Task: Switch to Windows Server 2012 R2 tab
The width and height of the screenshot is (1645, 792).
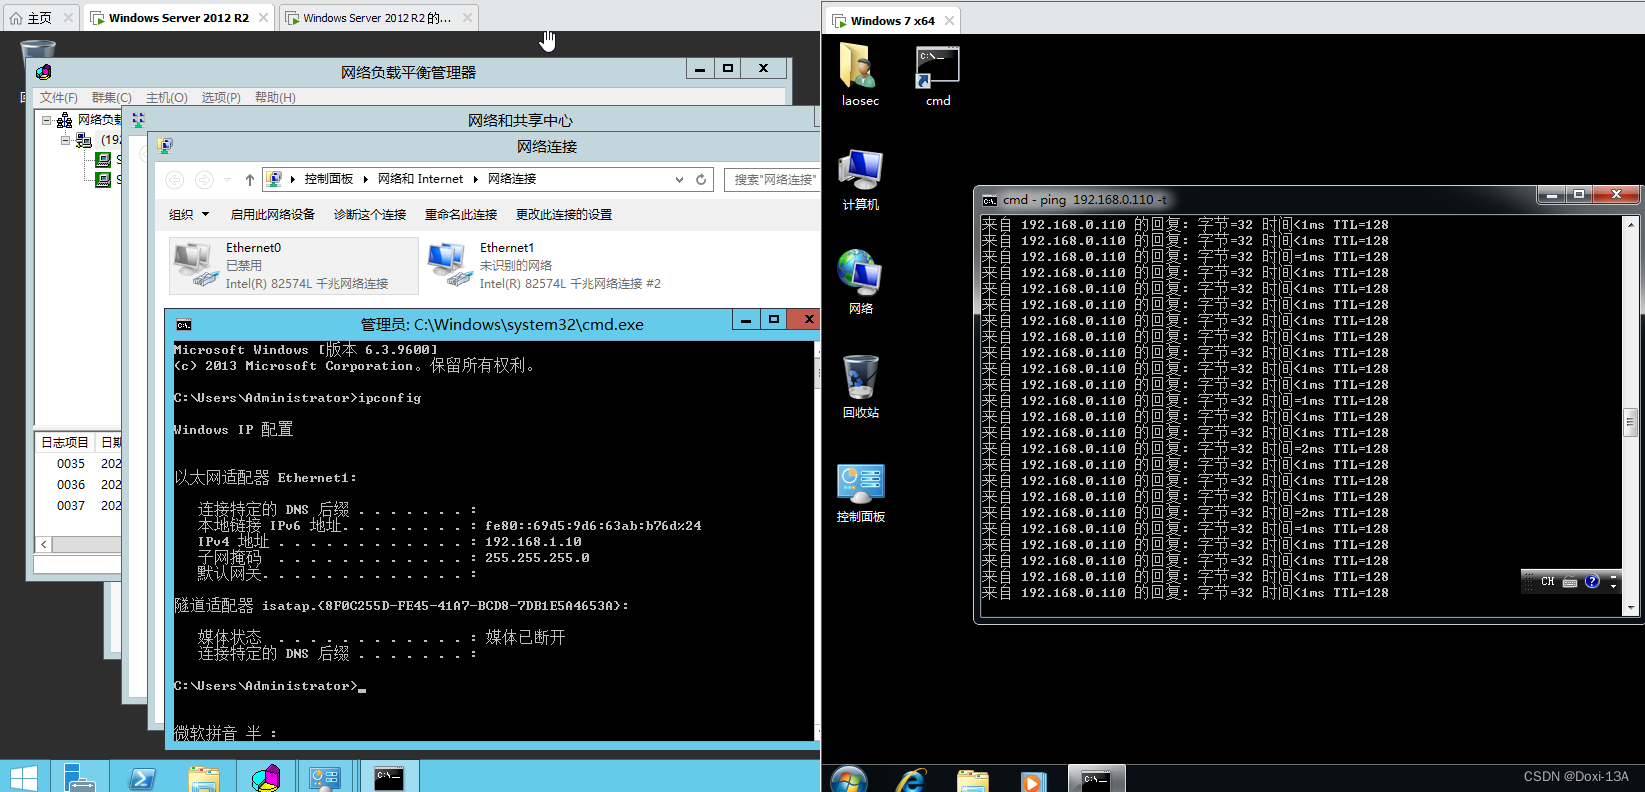Action: (x=178, y=18)
